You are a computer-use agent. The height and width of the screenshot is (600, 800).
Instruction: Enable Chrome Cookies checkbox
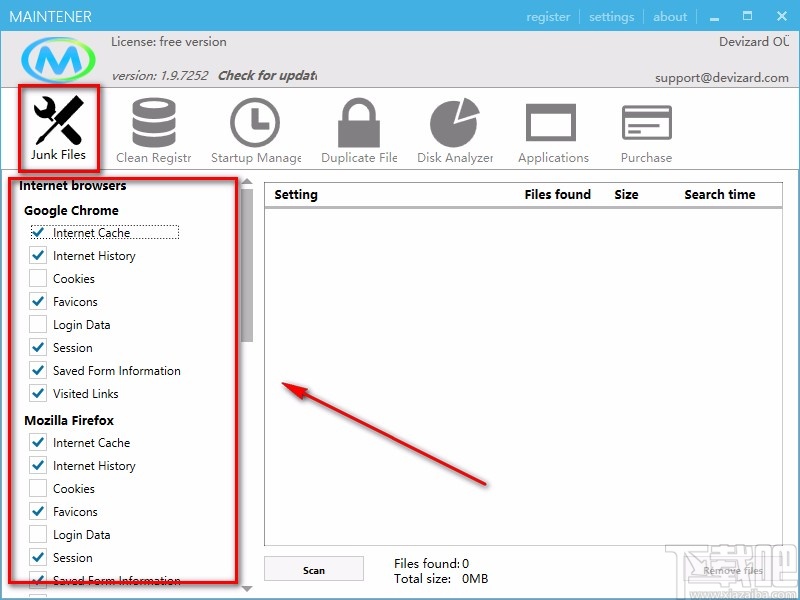tap(38, 279)
